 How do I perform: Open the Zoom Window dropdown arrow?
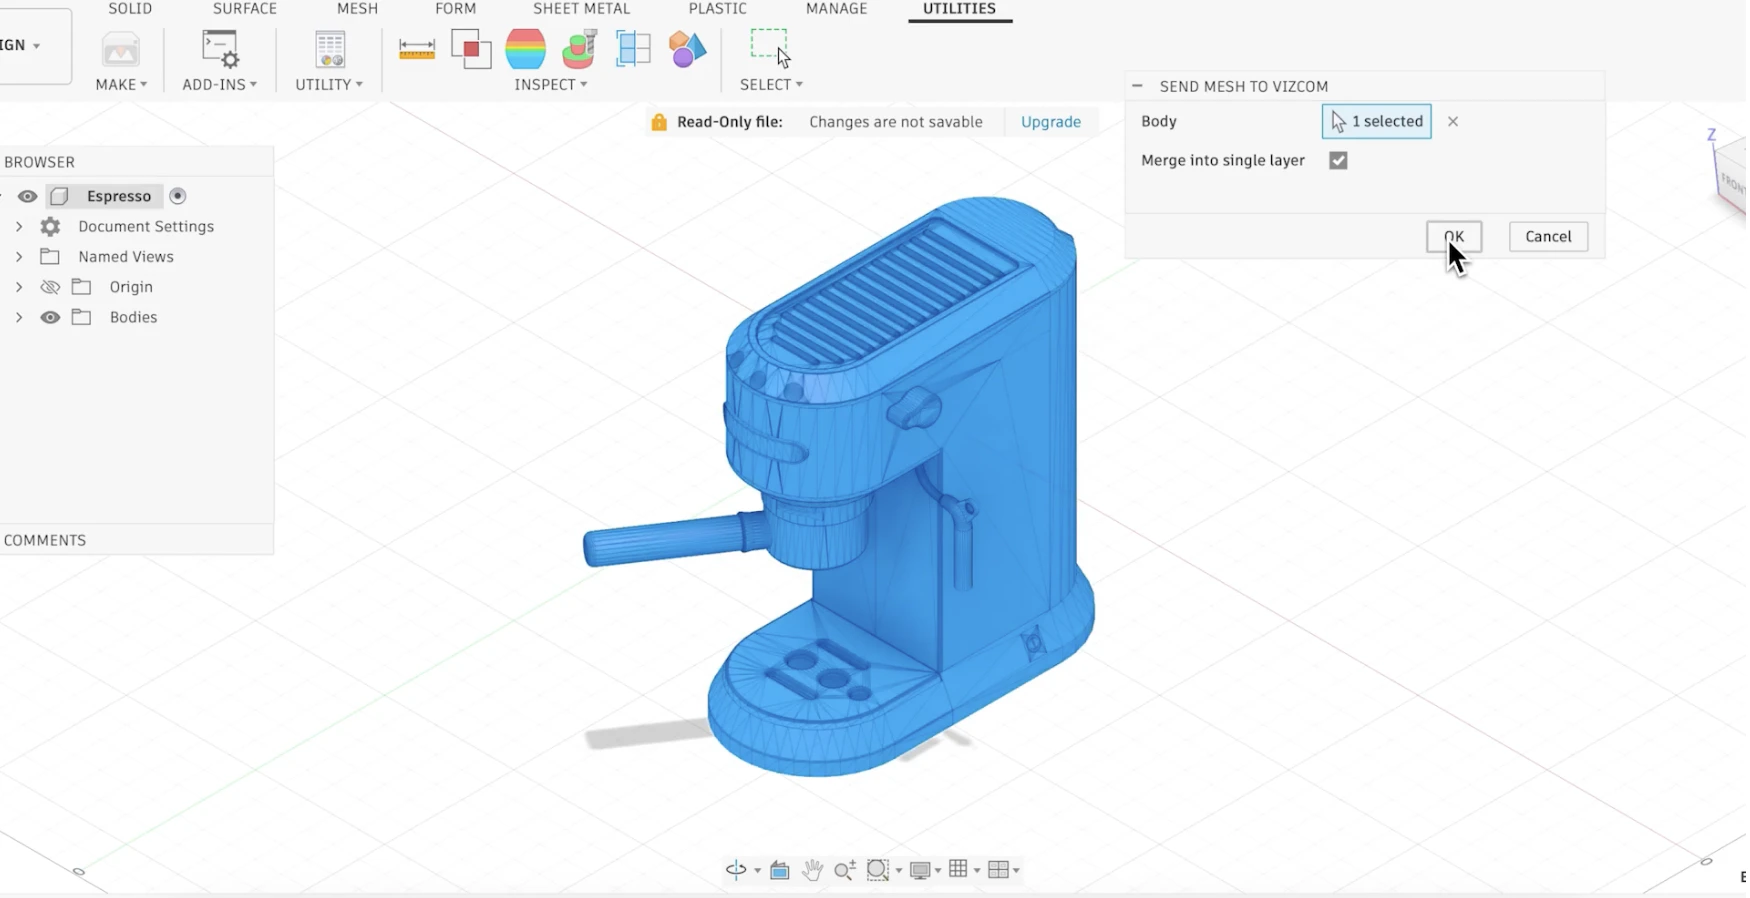(899, 871)
